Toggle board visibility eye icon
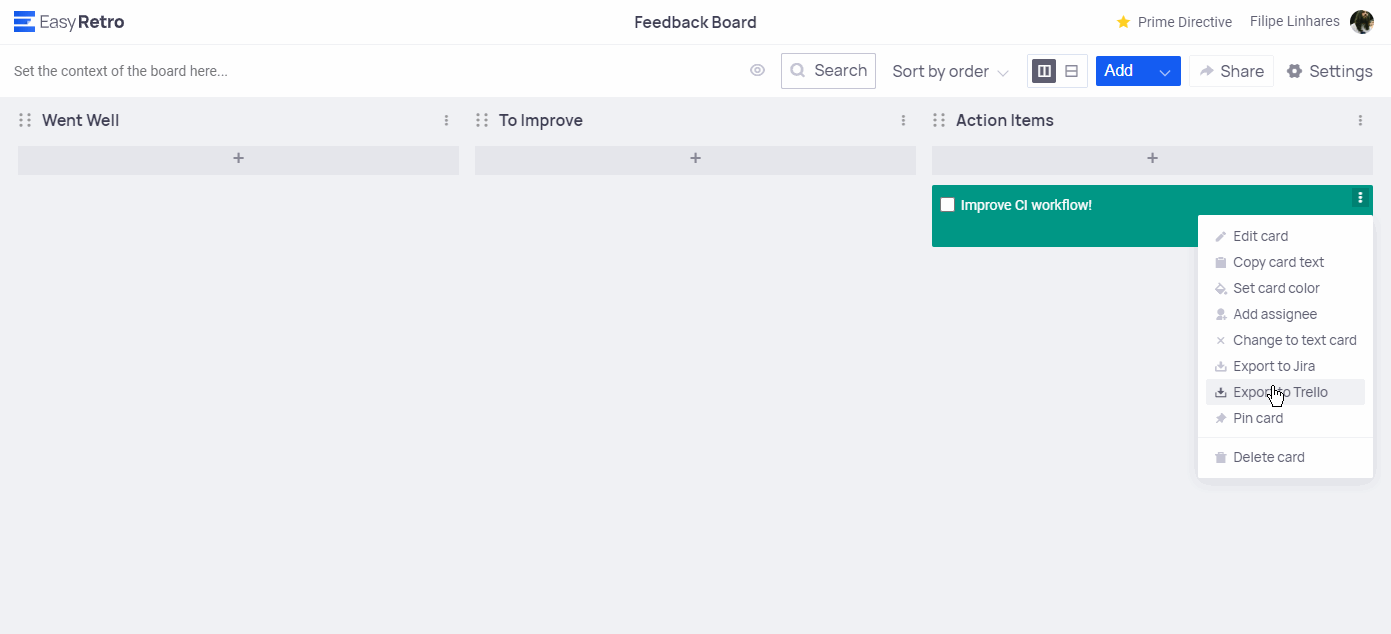1391x634 pixels. tap(757, 71)
